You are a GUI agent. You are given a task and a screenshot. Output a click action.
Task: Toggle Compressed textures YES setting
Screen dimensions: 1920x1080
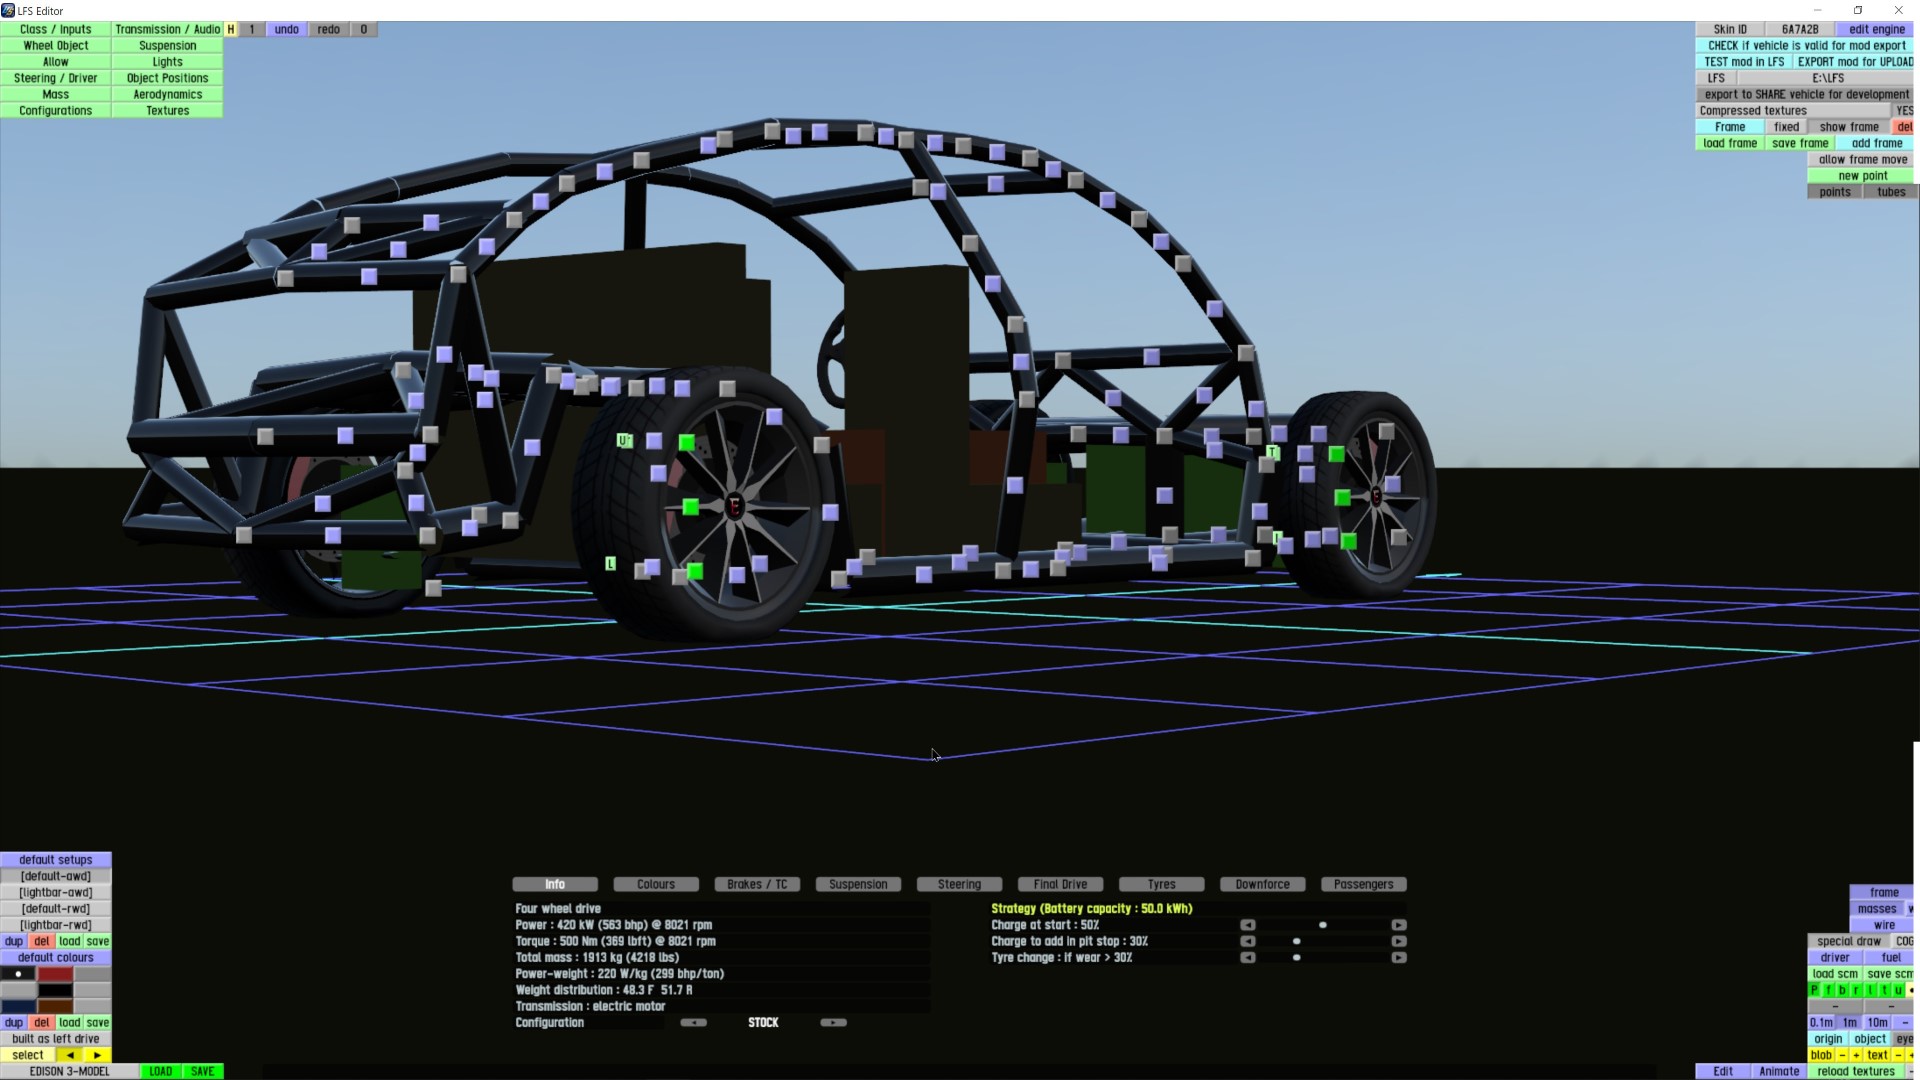(x=1903, y=111)
